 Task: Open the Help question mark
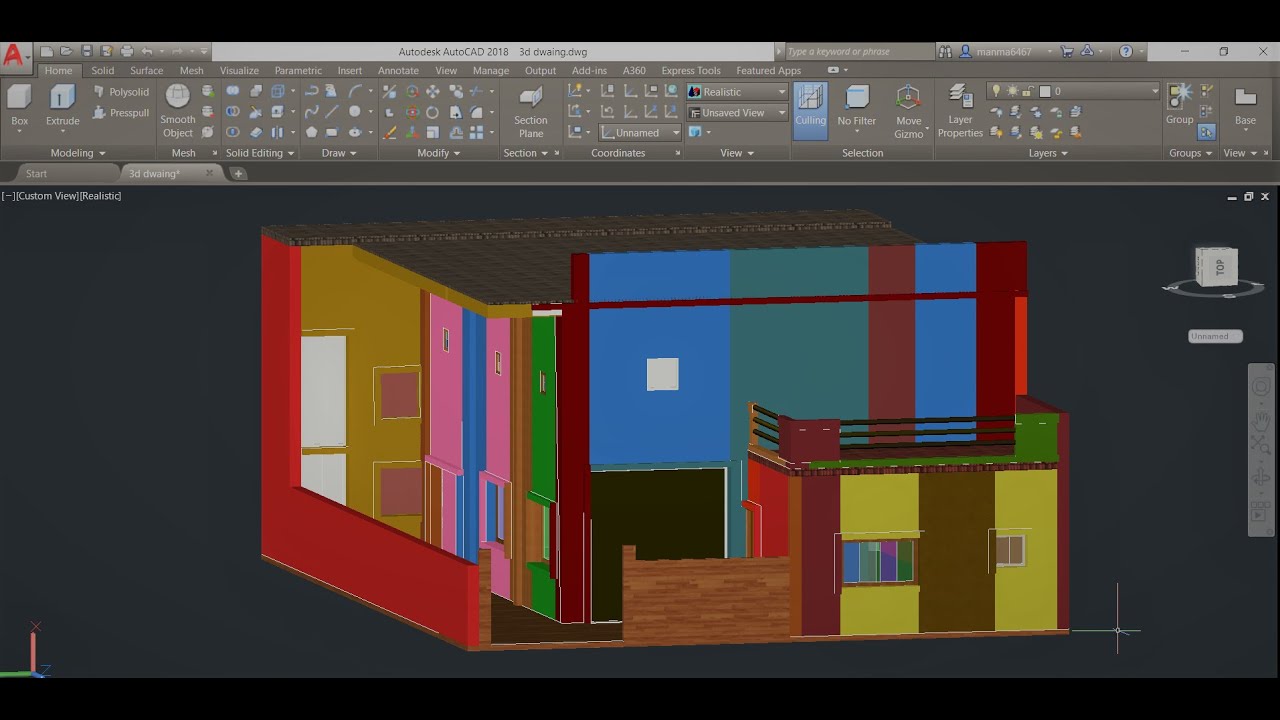tap(1126, 51)
